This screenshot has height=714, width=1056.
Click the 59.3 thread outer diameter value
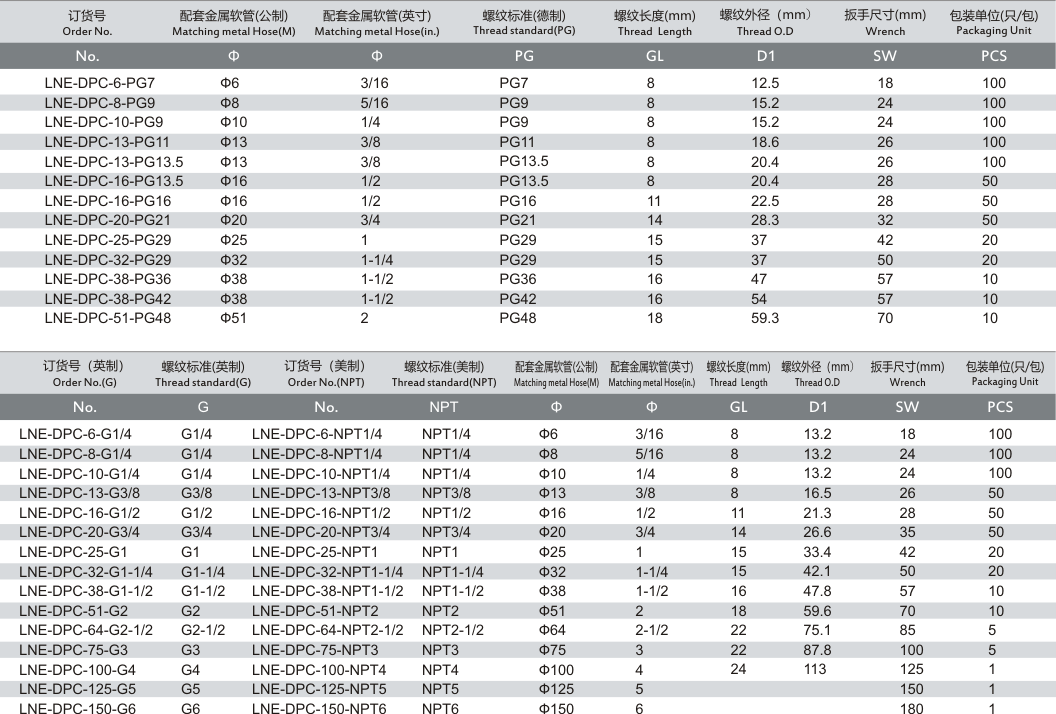point(764,318)
